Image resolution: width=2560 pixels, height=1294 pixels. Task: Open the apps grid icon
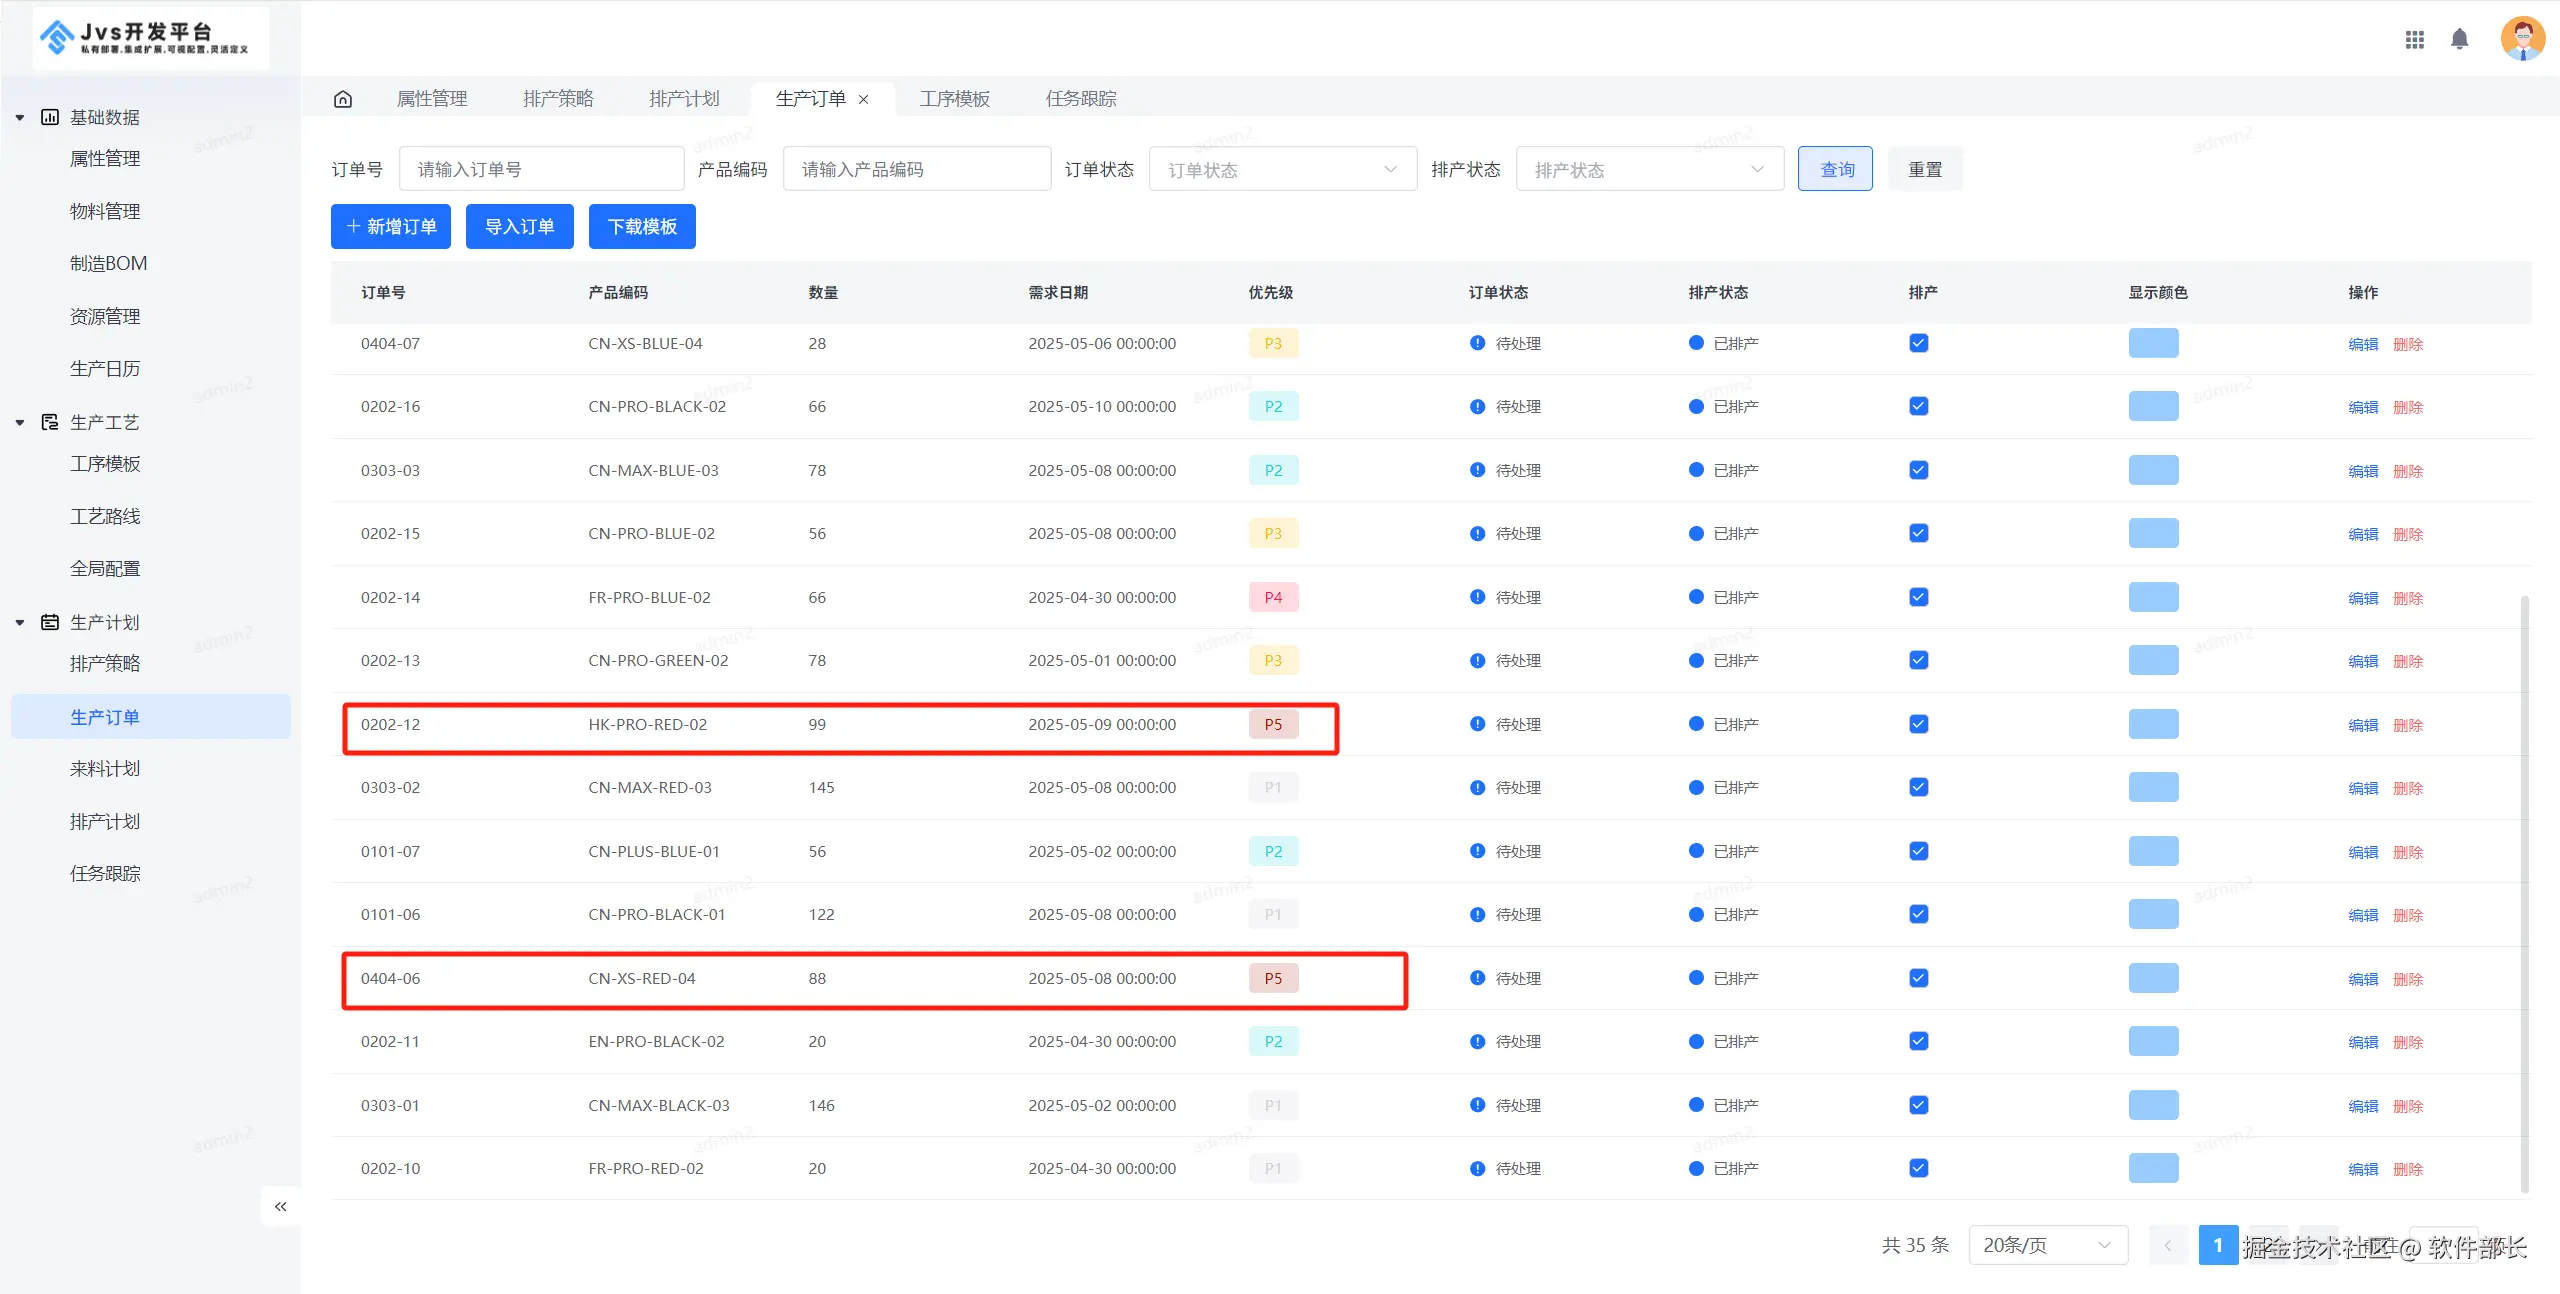[x=2414, y=40]
